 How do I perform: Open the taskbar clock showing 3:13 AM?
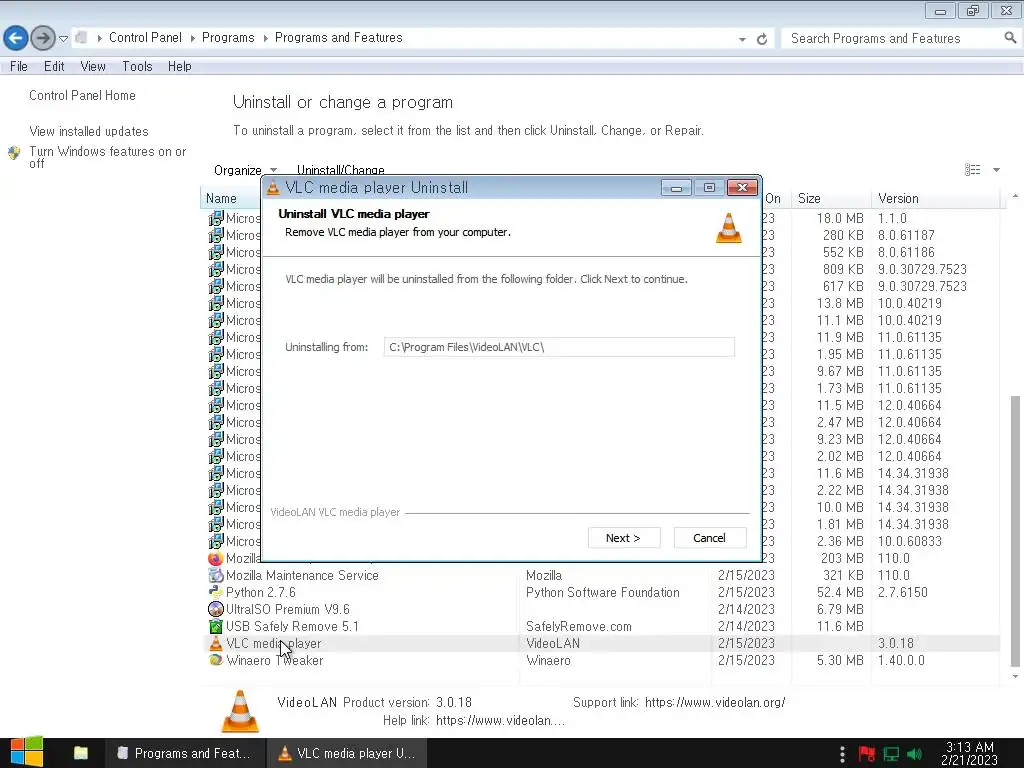click(969, 753)
